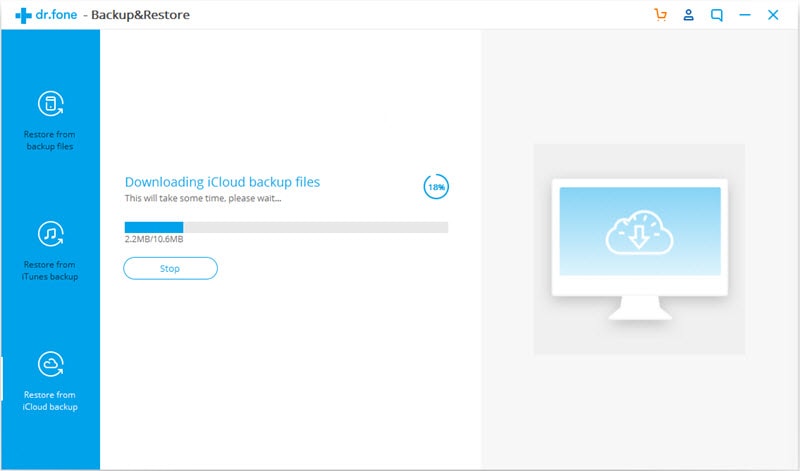Click the dr.fone plus logo
The height and width of the screenshot is (471, 800).
pyautogui.click(x=23, y=15)
